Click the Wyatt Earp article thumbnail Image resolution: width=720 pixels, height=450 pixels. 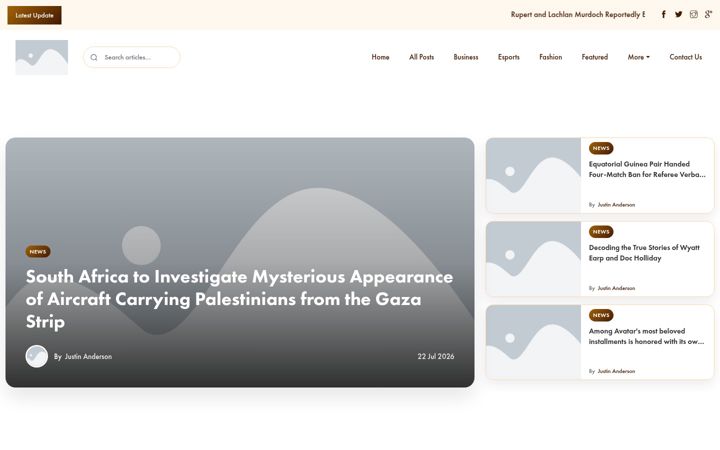(x=533, y=259)
